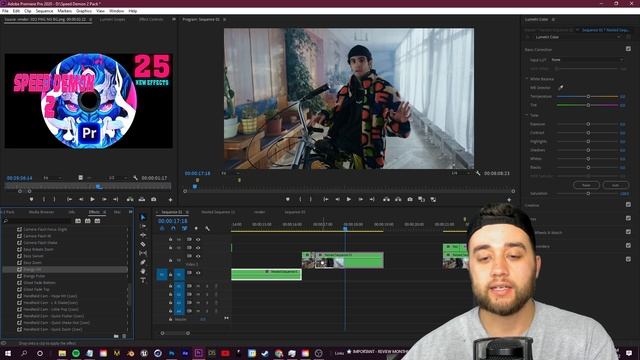Click the Effects panel search field
The height and width of the screenshot is (360, 640).
[37, 221]
